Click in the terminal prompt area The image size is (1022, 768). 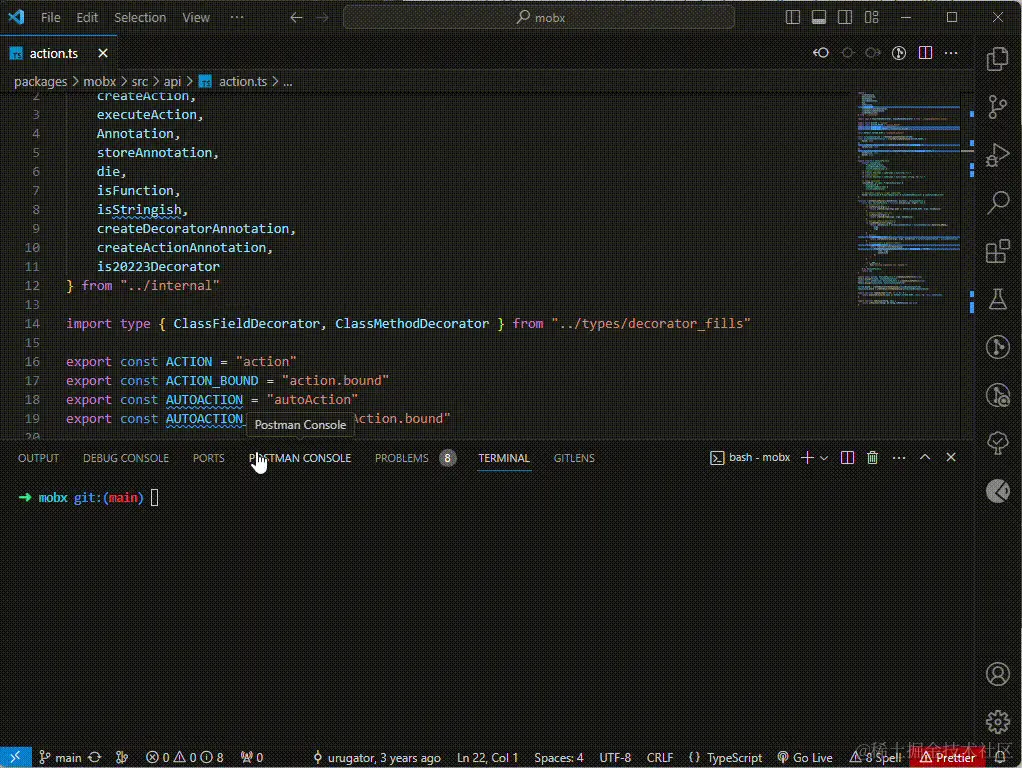155,498
